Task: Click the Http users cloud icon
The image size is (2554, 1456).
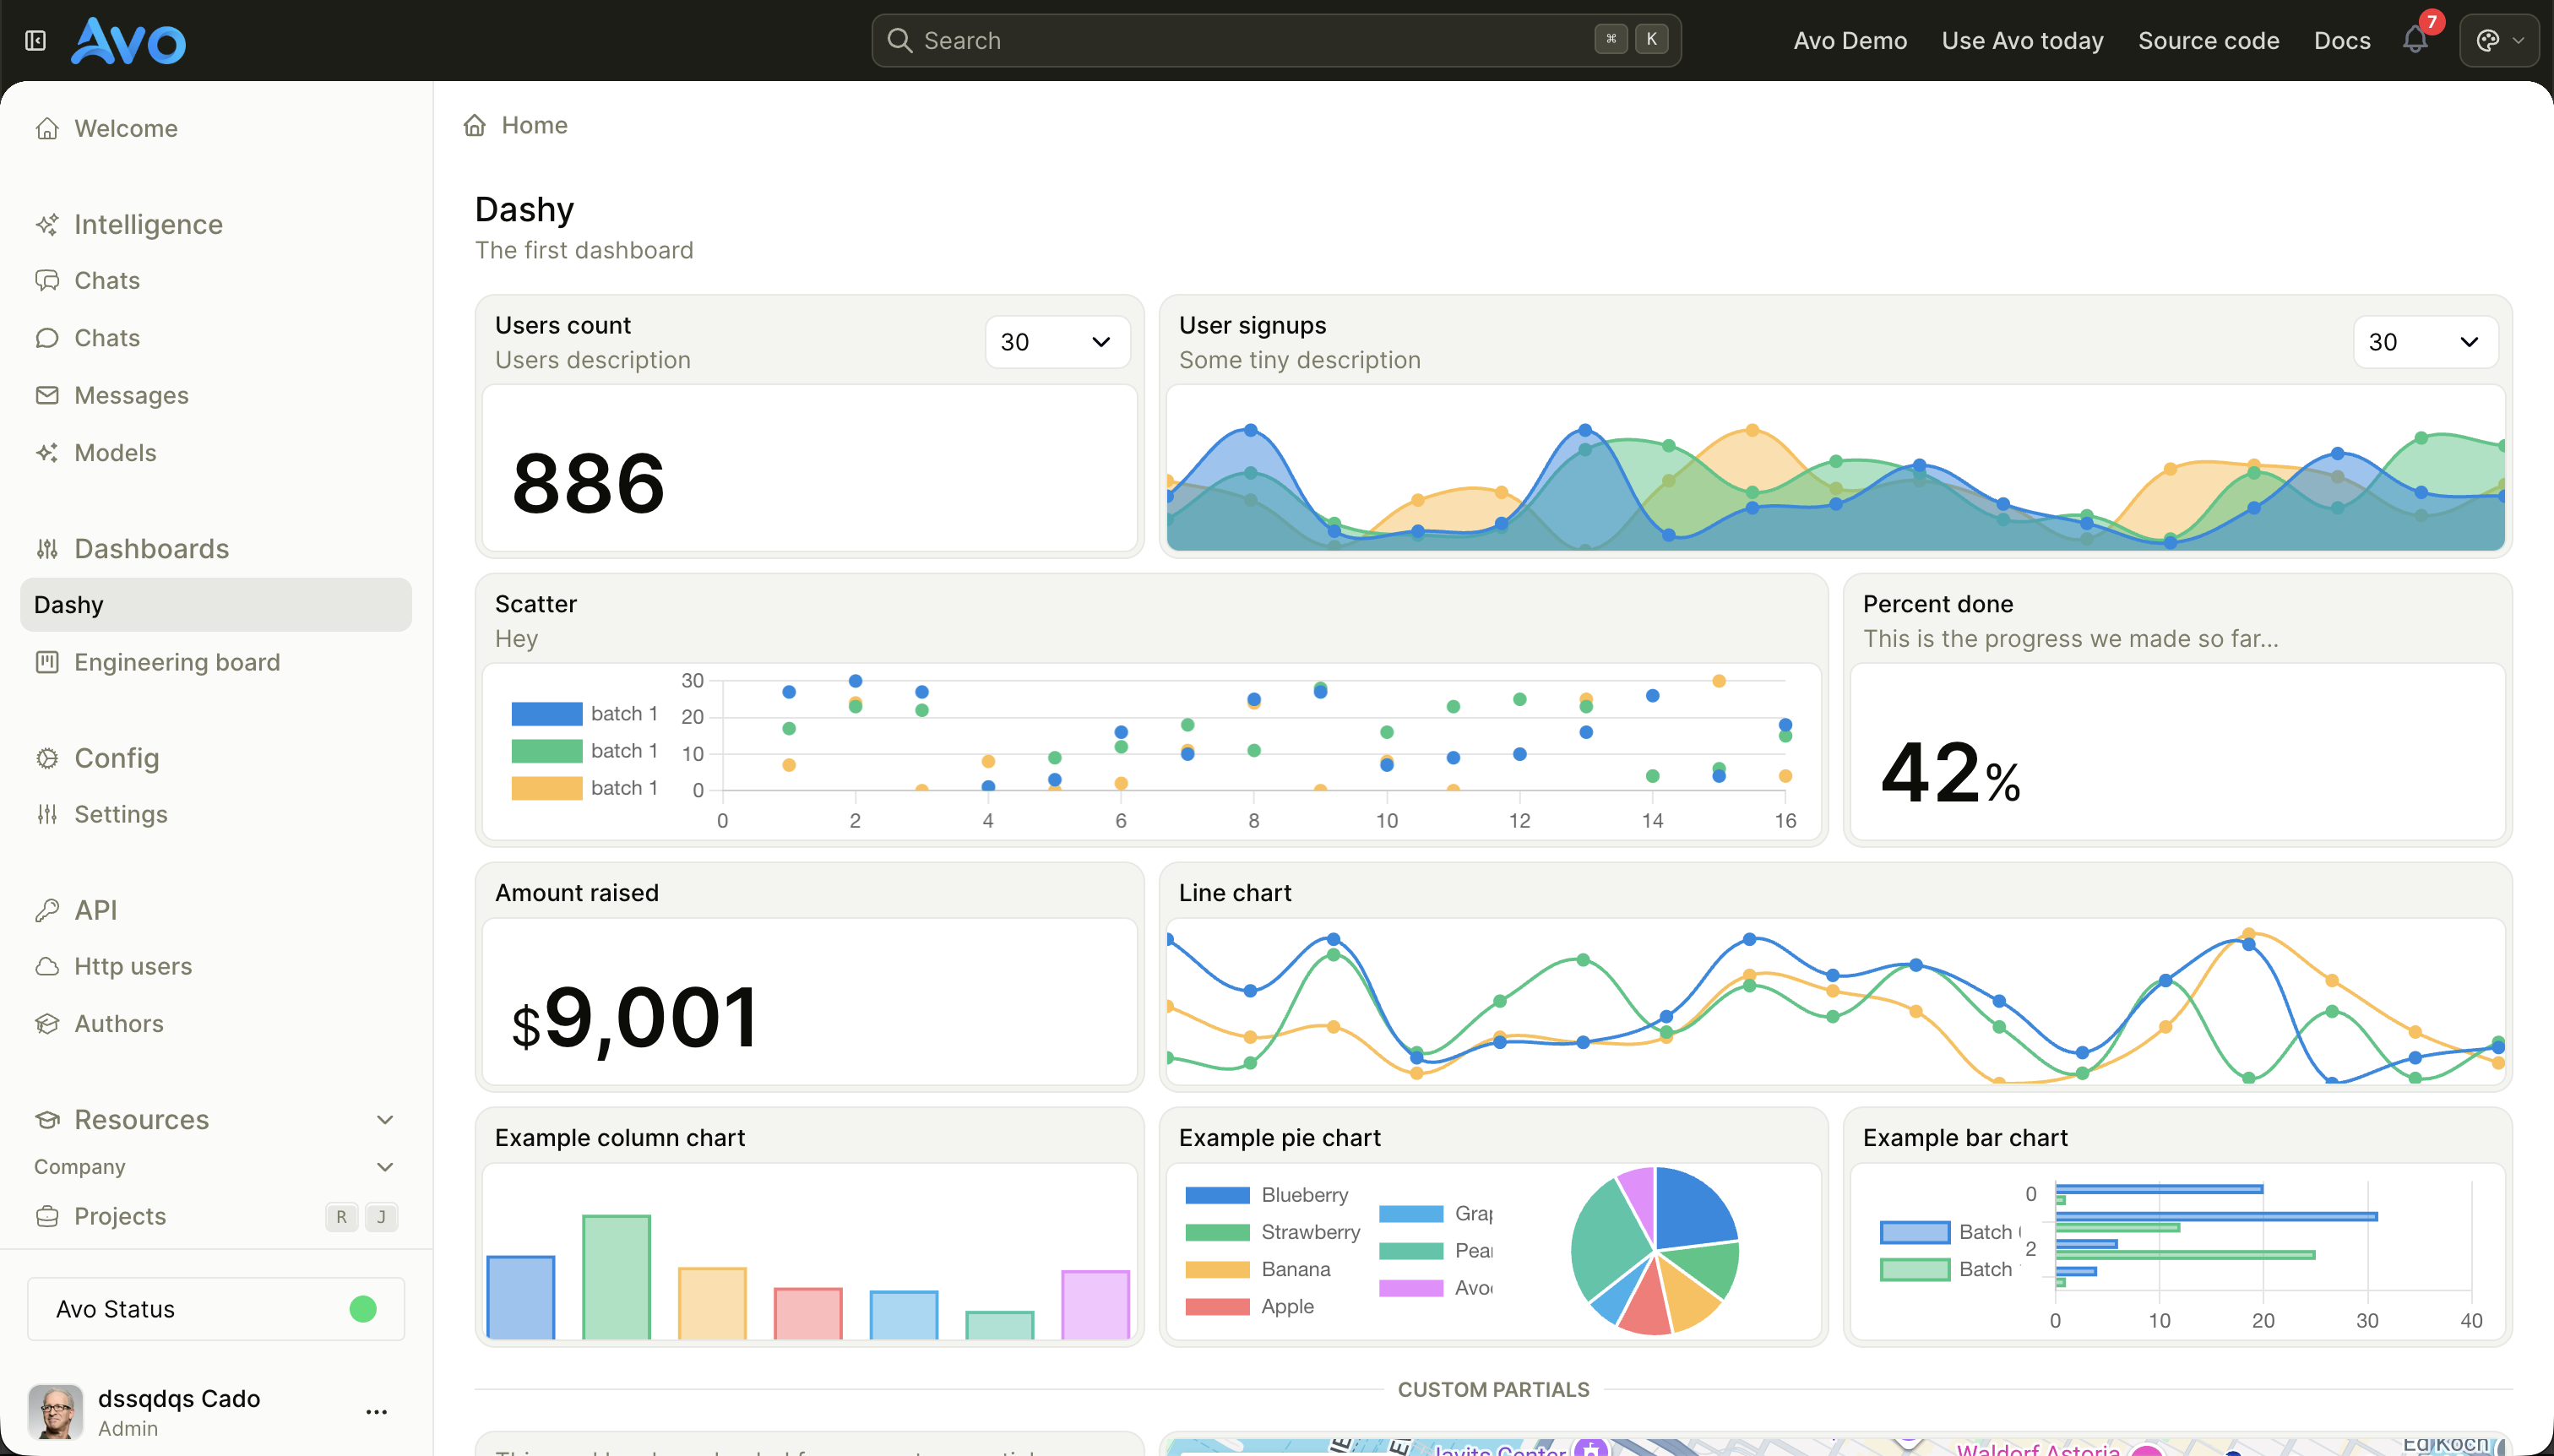Action: click(47, 966)
